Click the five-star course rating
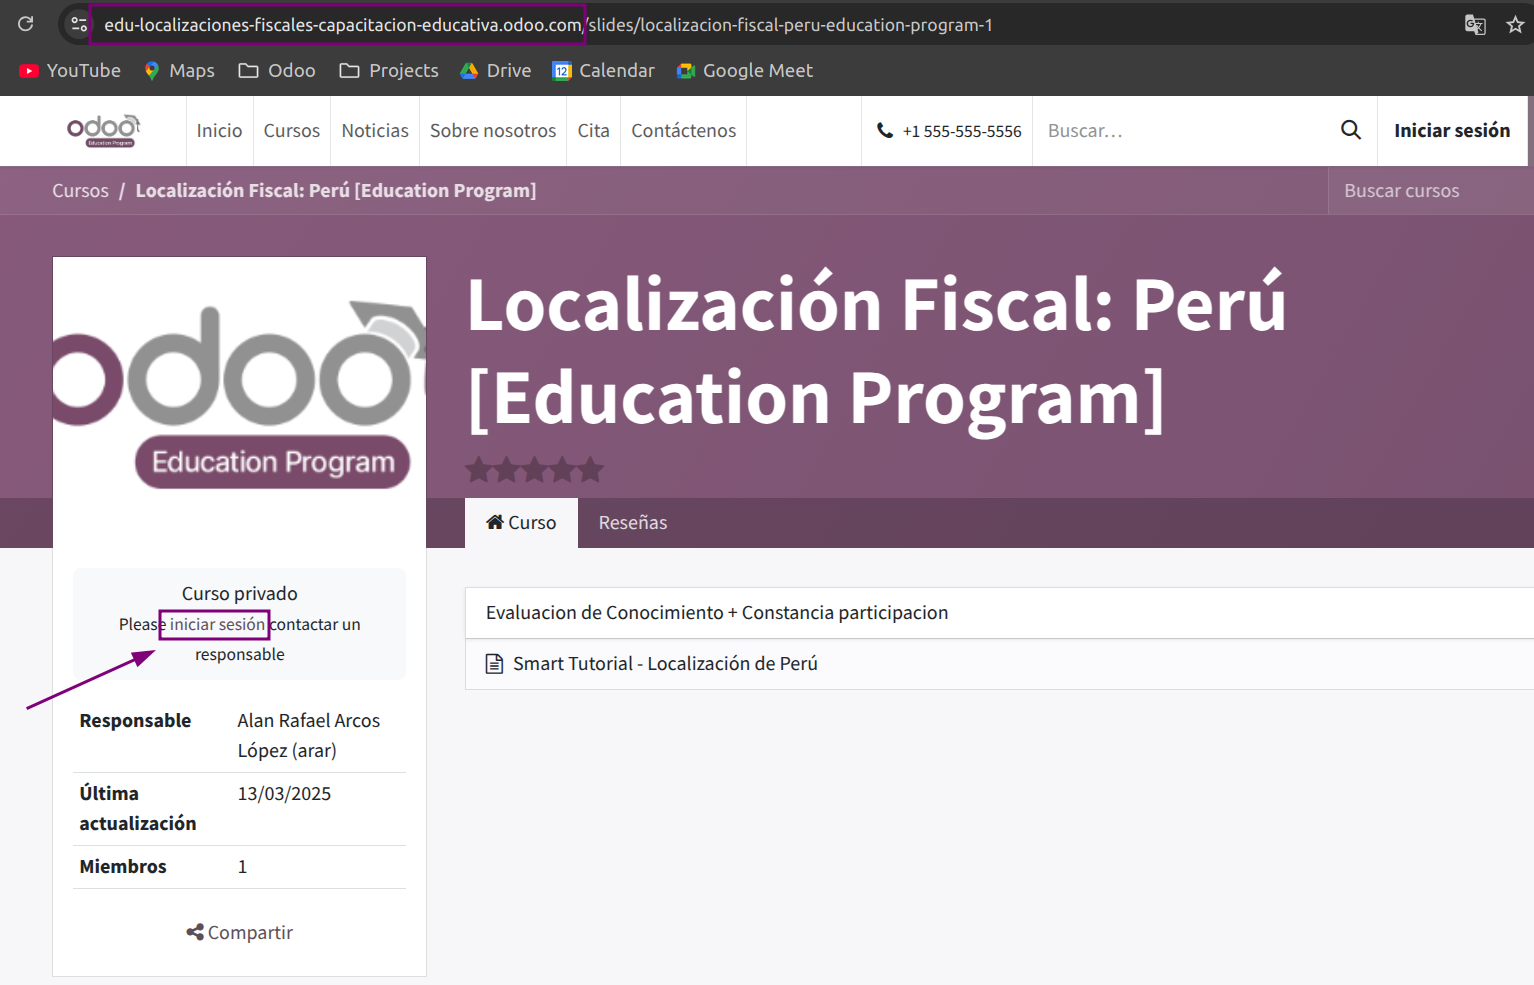This screenshot has width=1534, height=985. click(535, 469)
